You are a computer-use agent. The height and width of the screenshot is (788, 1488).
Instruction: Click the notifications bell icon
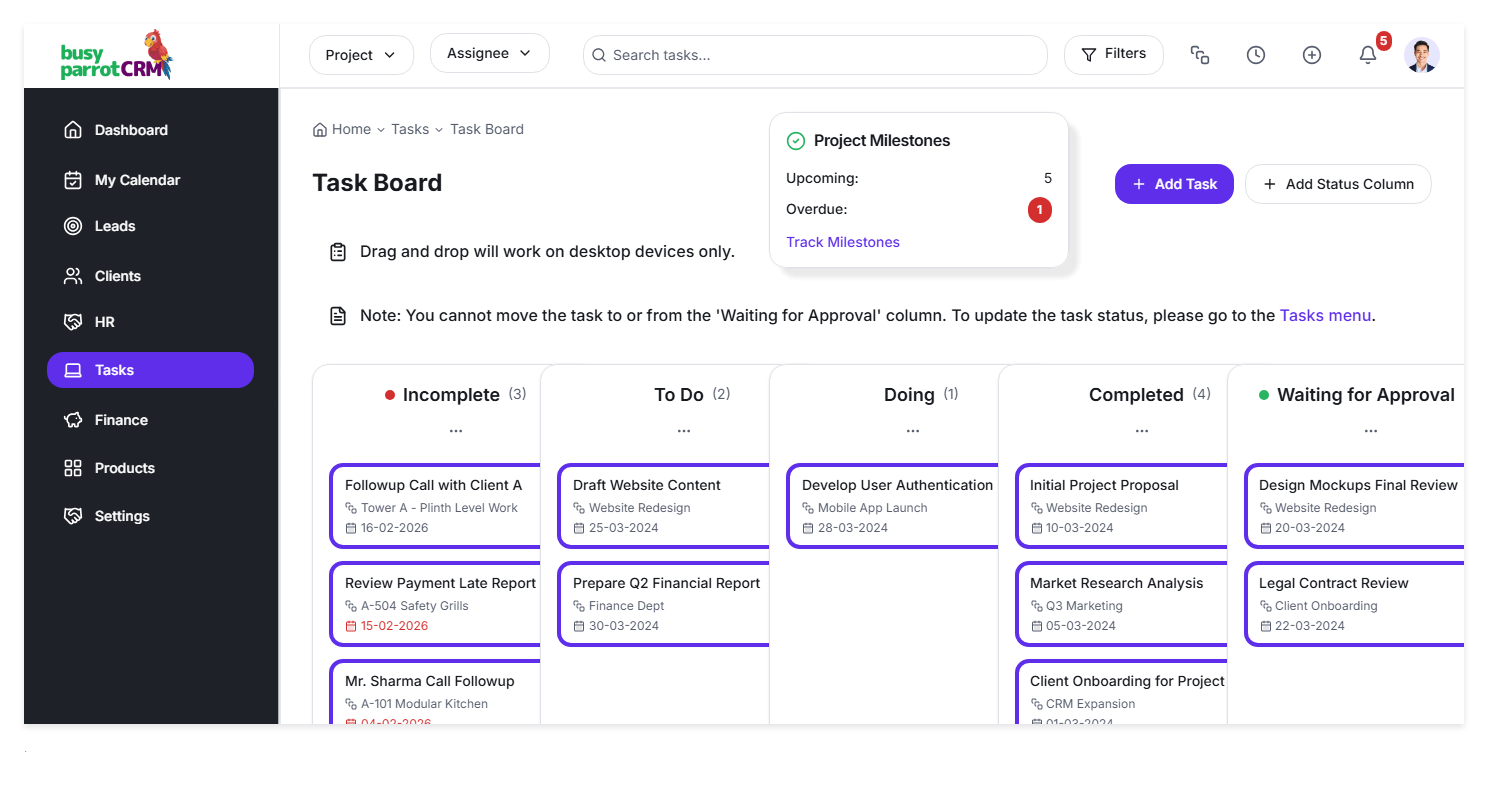[x=1367, y=55]
